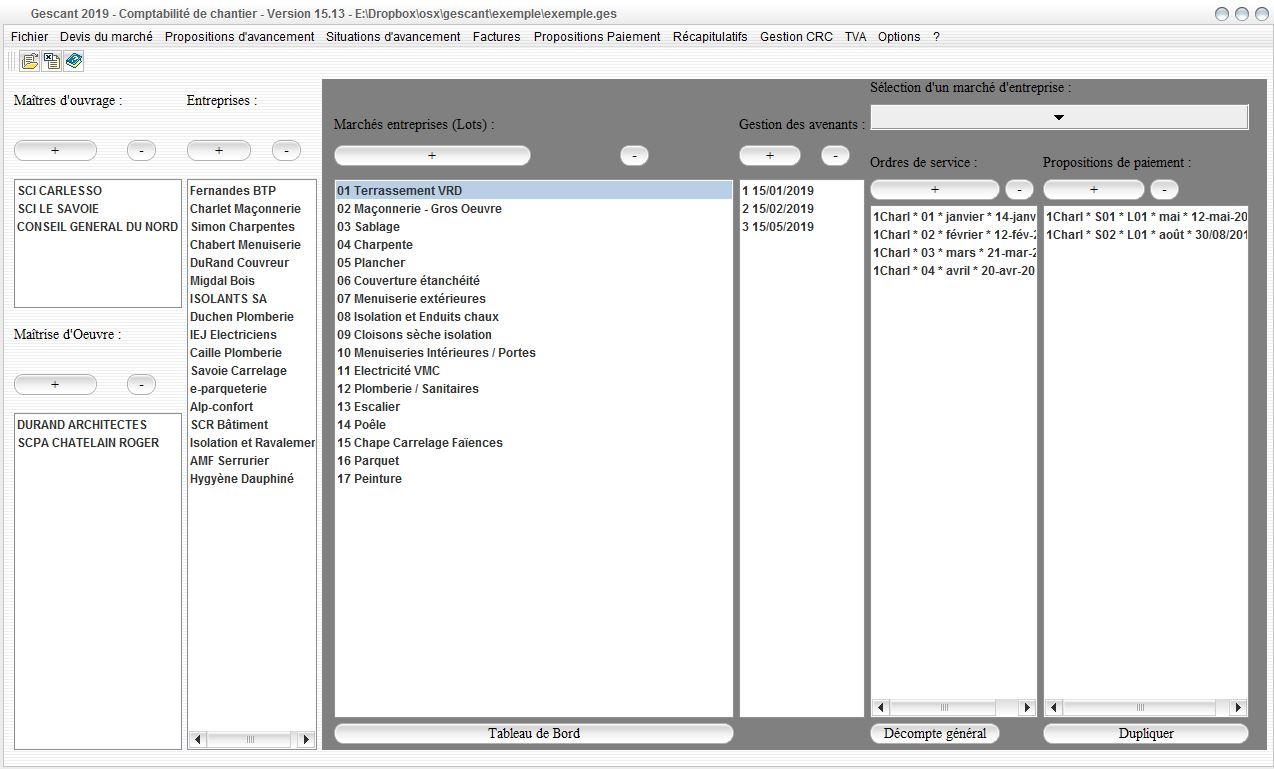Open the TVA menu

pyautogui.click(x=855, y=37)
